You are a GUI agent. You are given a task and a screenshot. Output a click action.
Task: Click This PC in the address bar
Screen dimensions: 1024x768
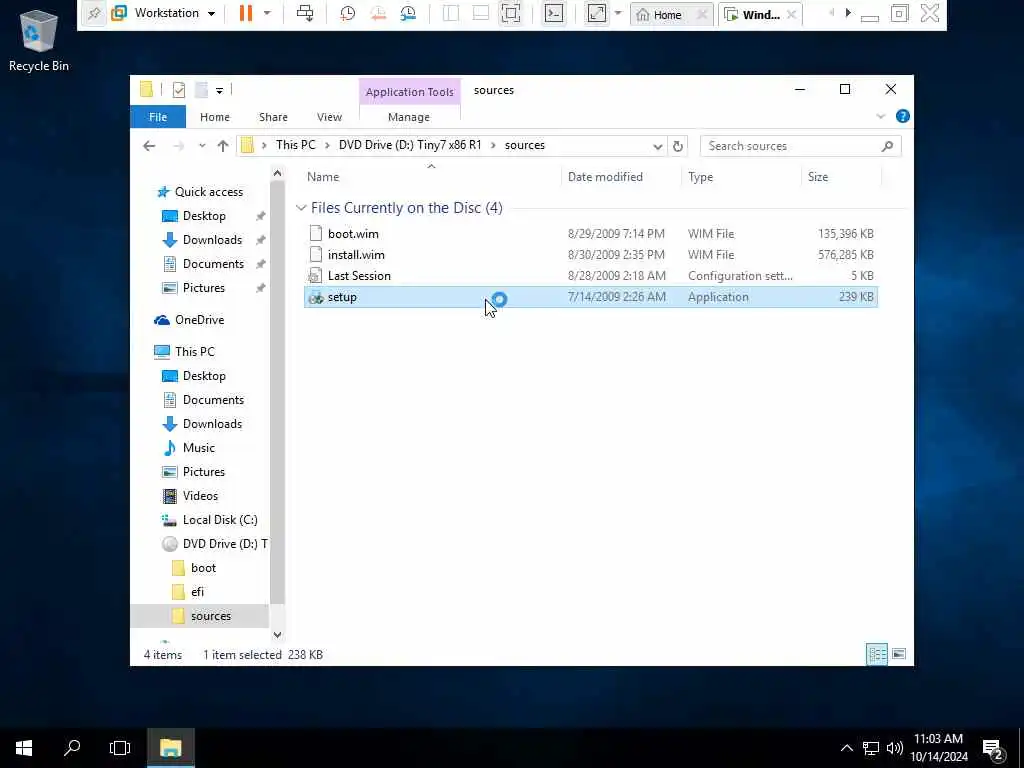tap(295, 145)
